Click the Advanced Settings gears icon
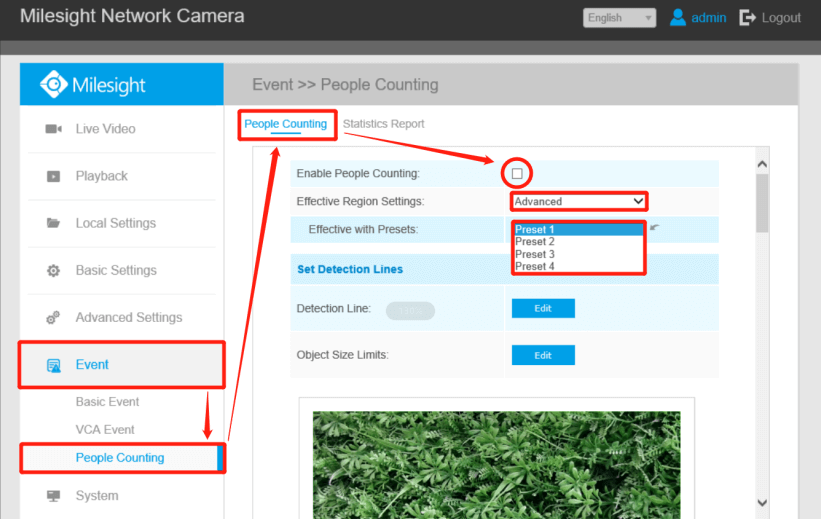 [x=53, y=317]
